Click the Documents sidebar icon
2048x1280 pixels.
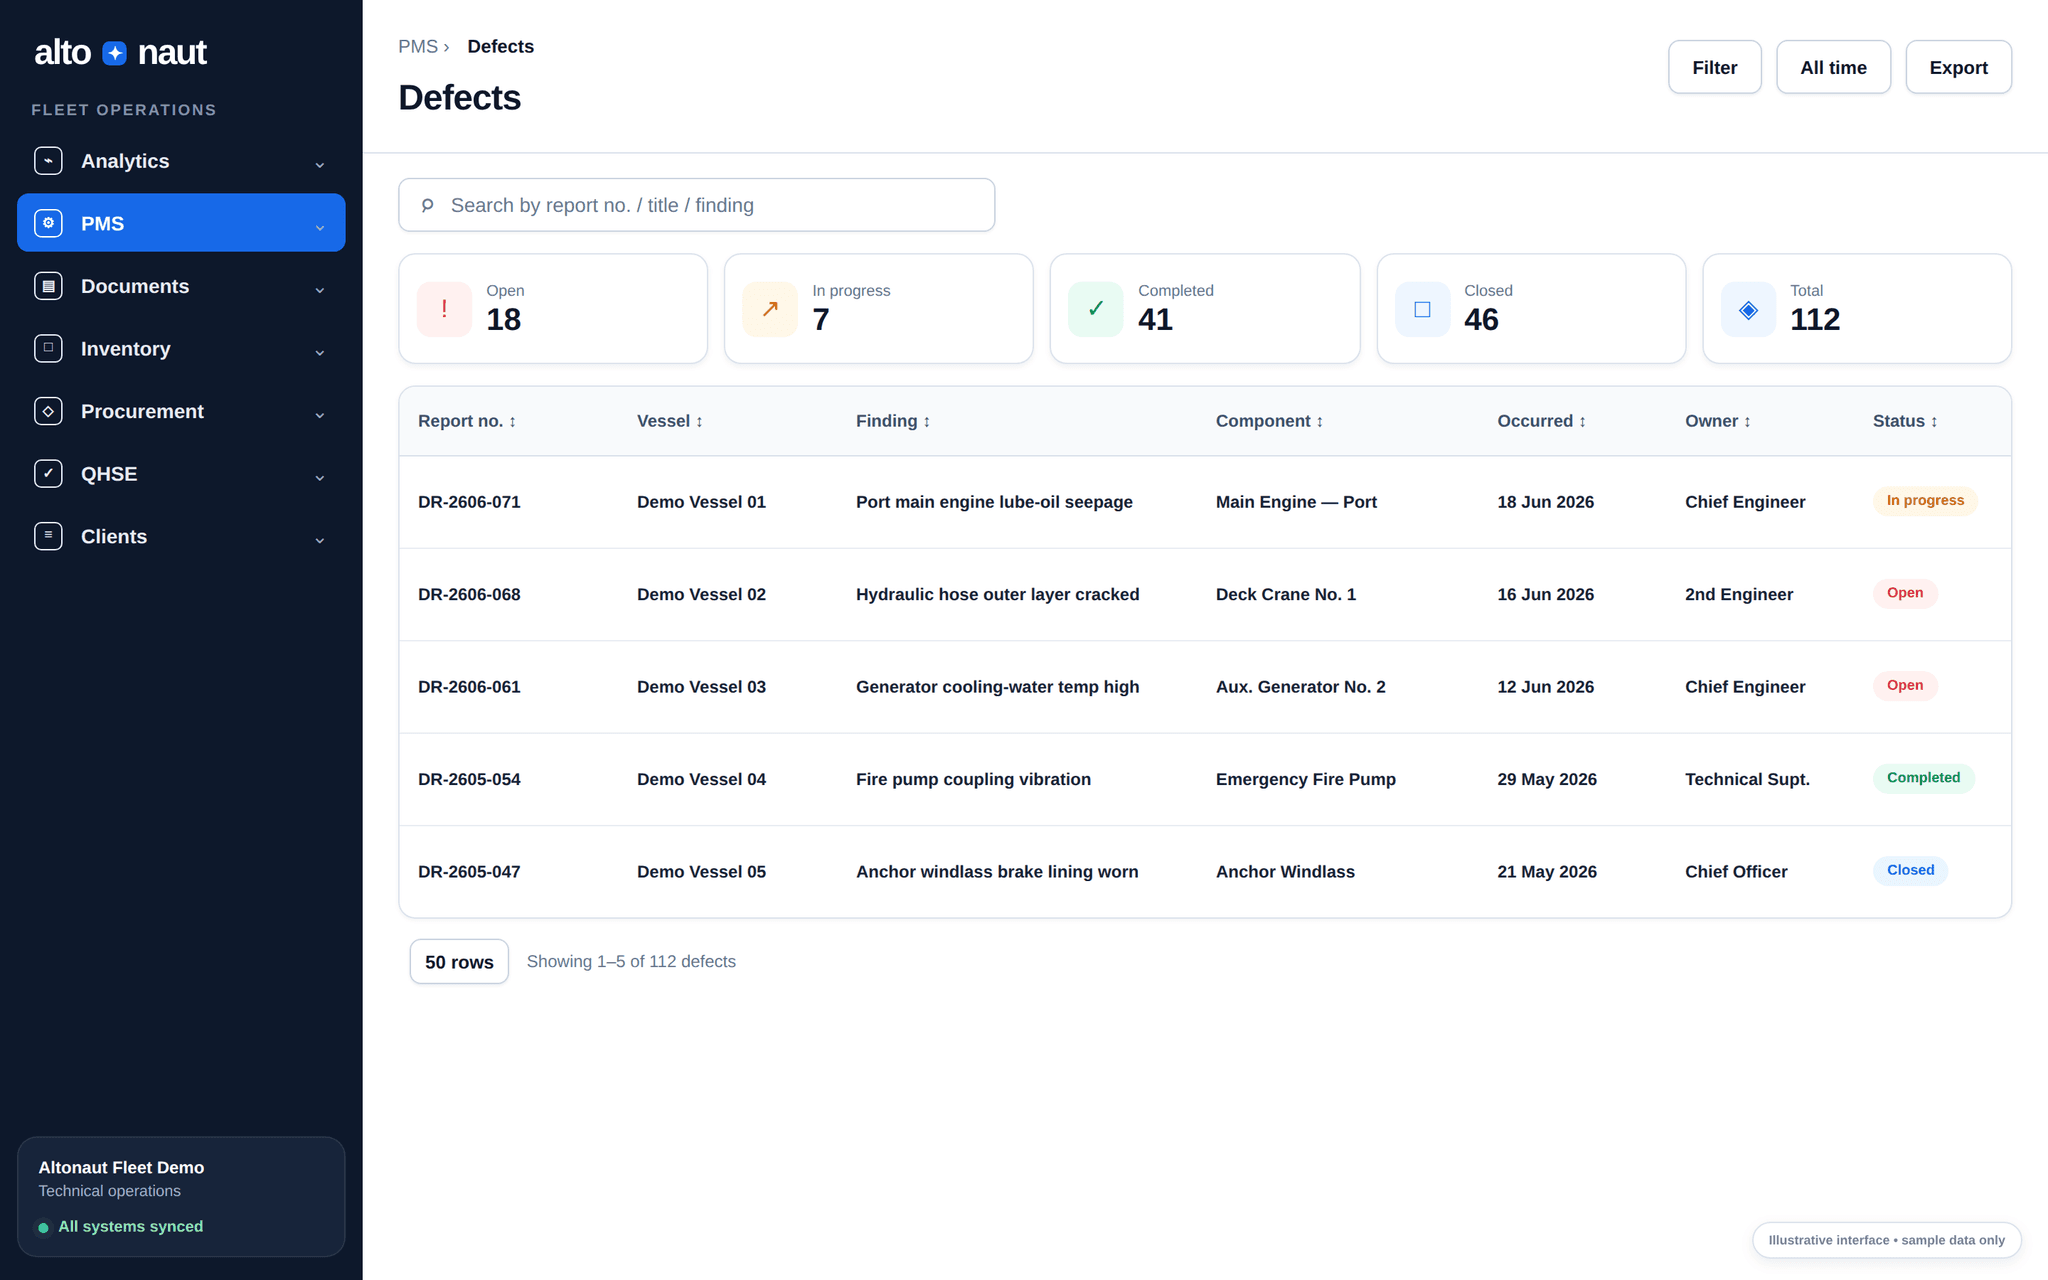[48, 286]
